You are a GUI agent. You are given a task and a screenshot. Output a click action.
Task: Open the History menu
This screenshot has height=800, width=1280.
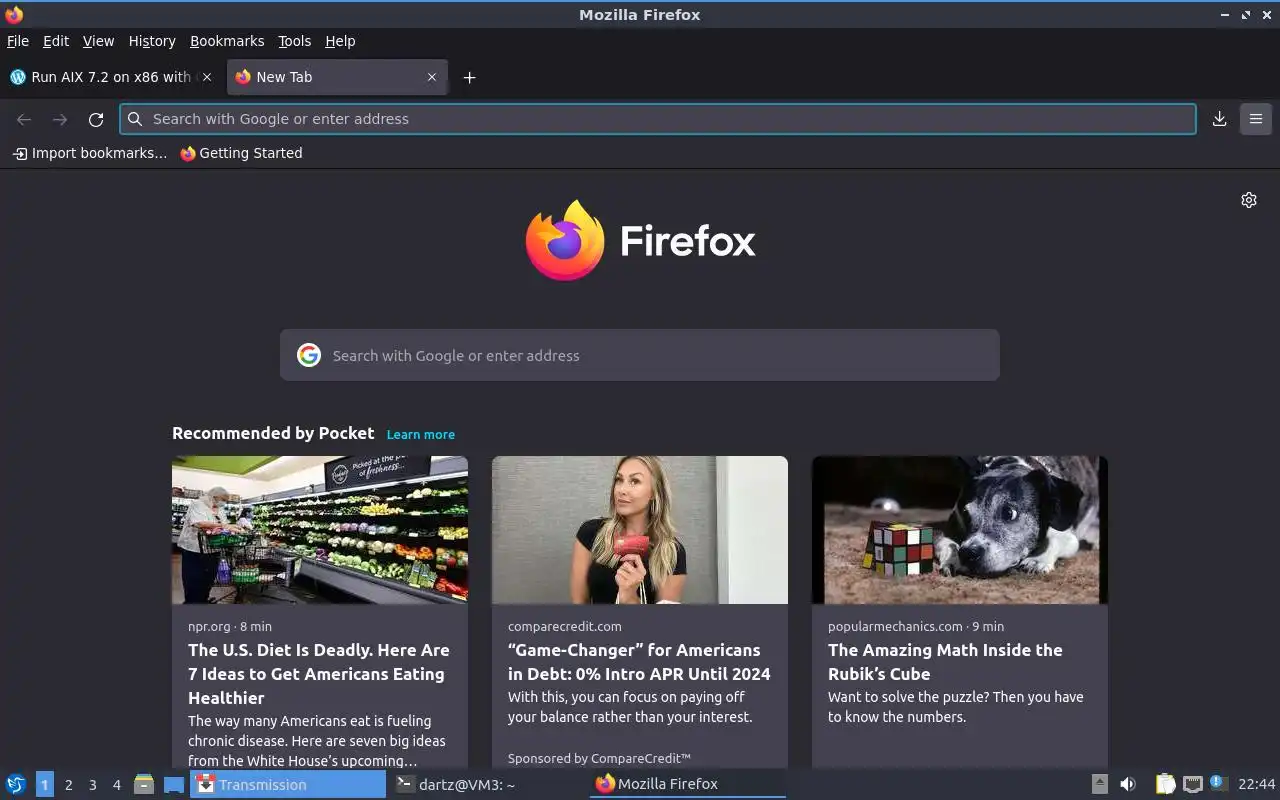[152, 41]
